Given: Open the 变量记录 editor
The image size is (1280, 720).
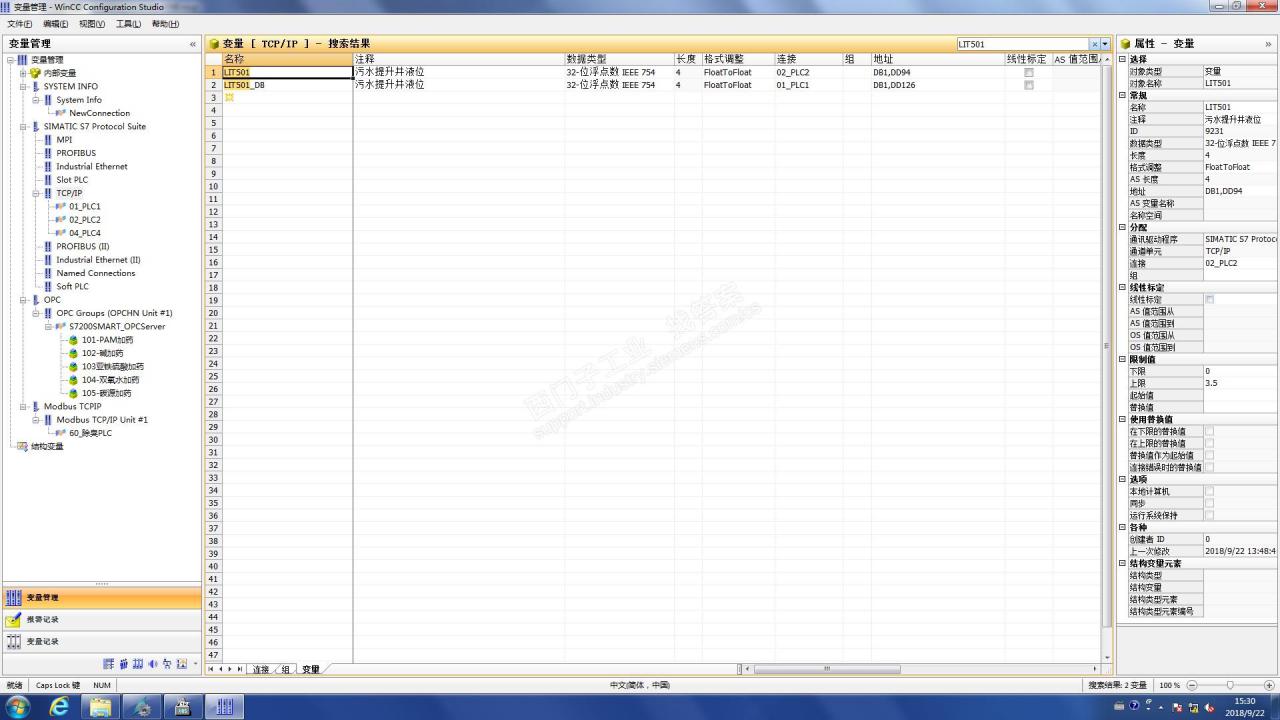Looking at the screenshot, I should pos(101,641).
